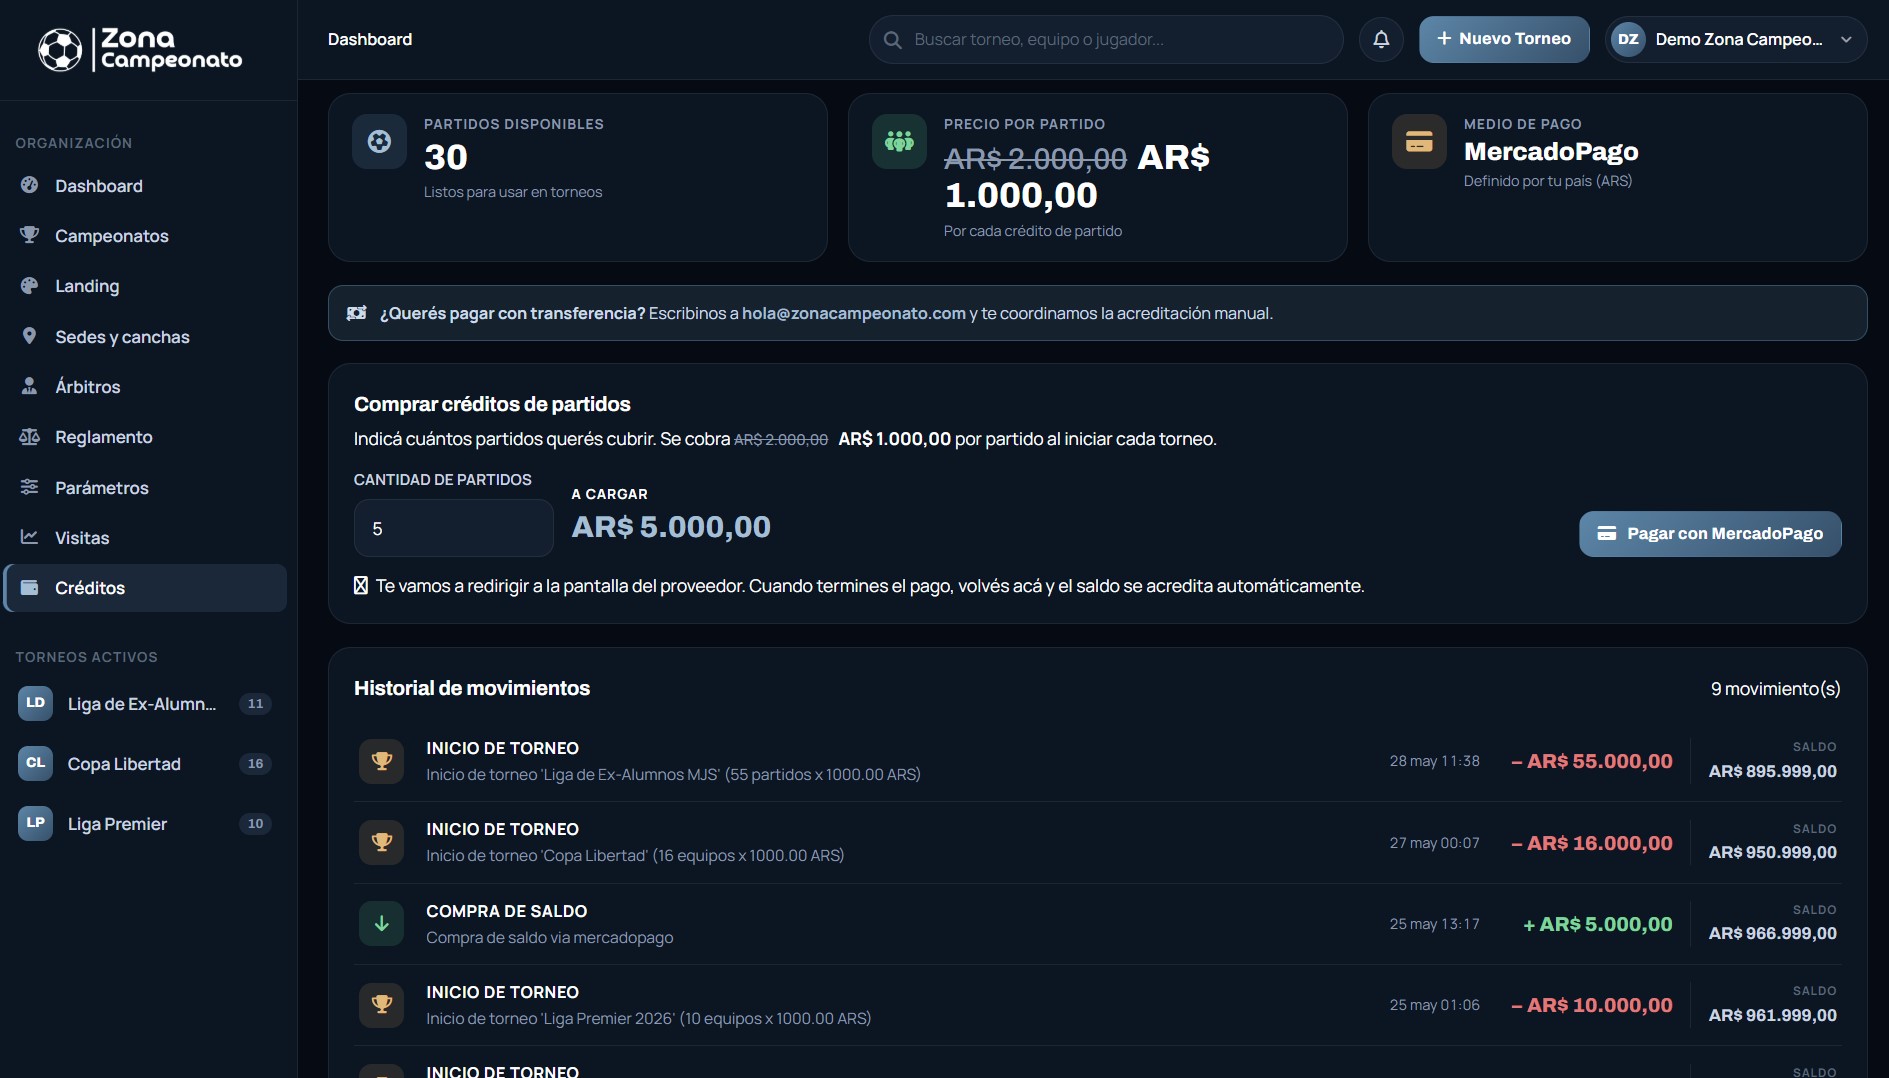Click the trophy icon for Copa Libertad movement
1889x1078 pixels.
pyautogui.click(x=382, y=842)
